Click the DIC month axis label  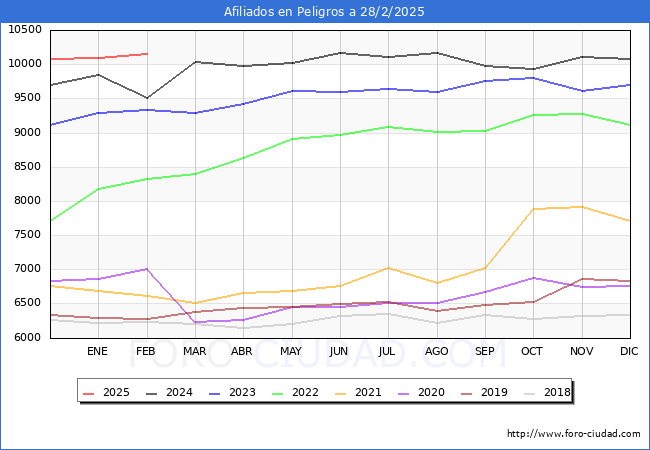629,351
